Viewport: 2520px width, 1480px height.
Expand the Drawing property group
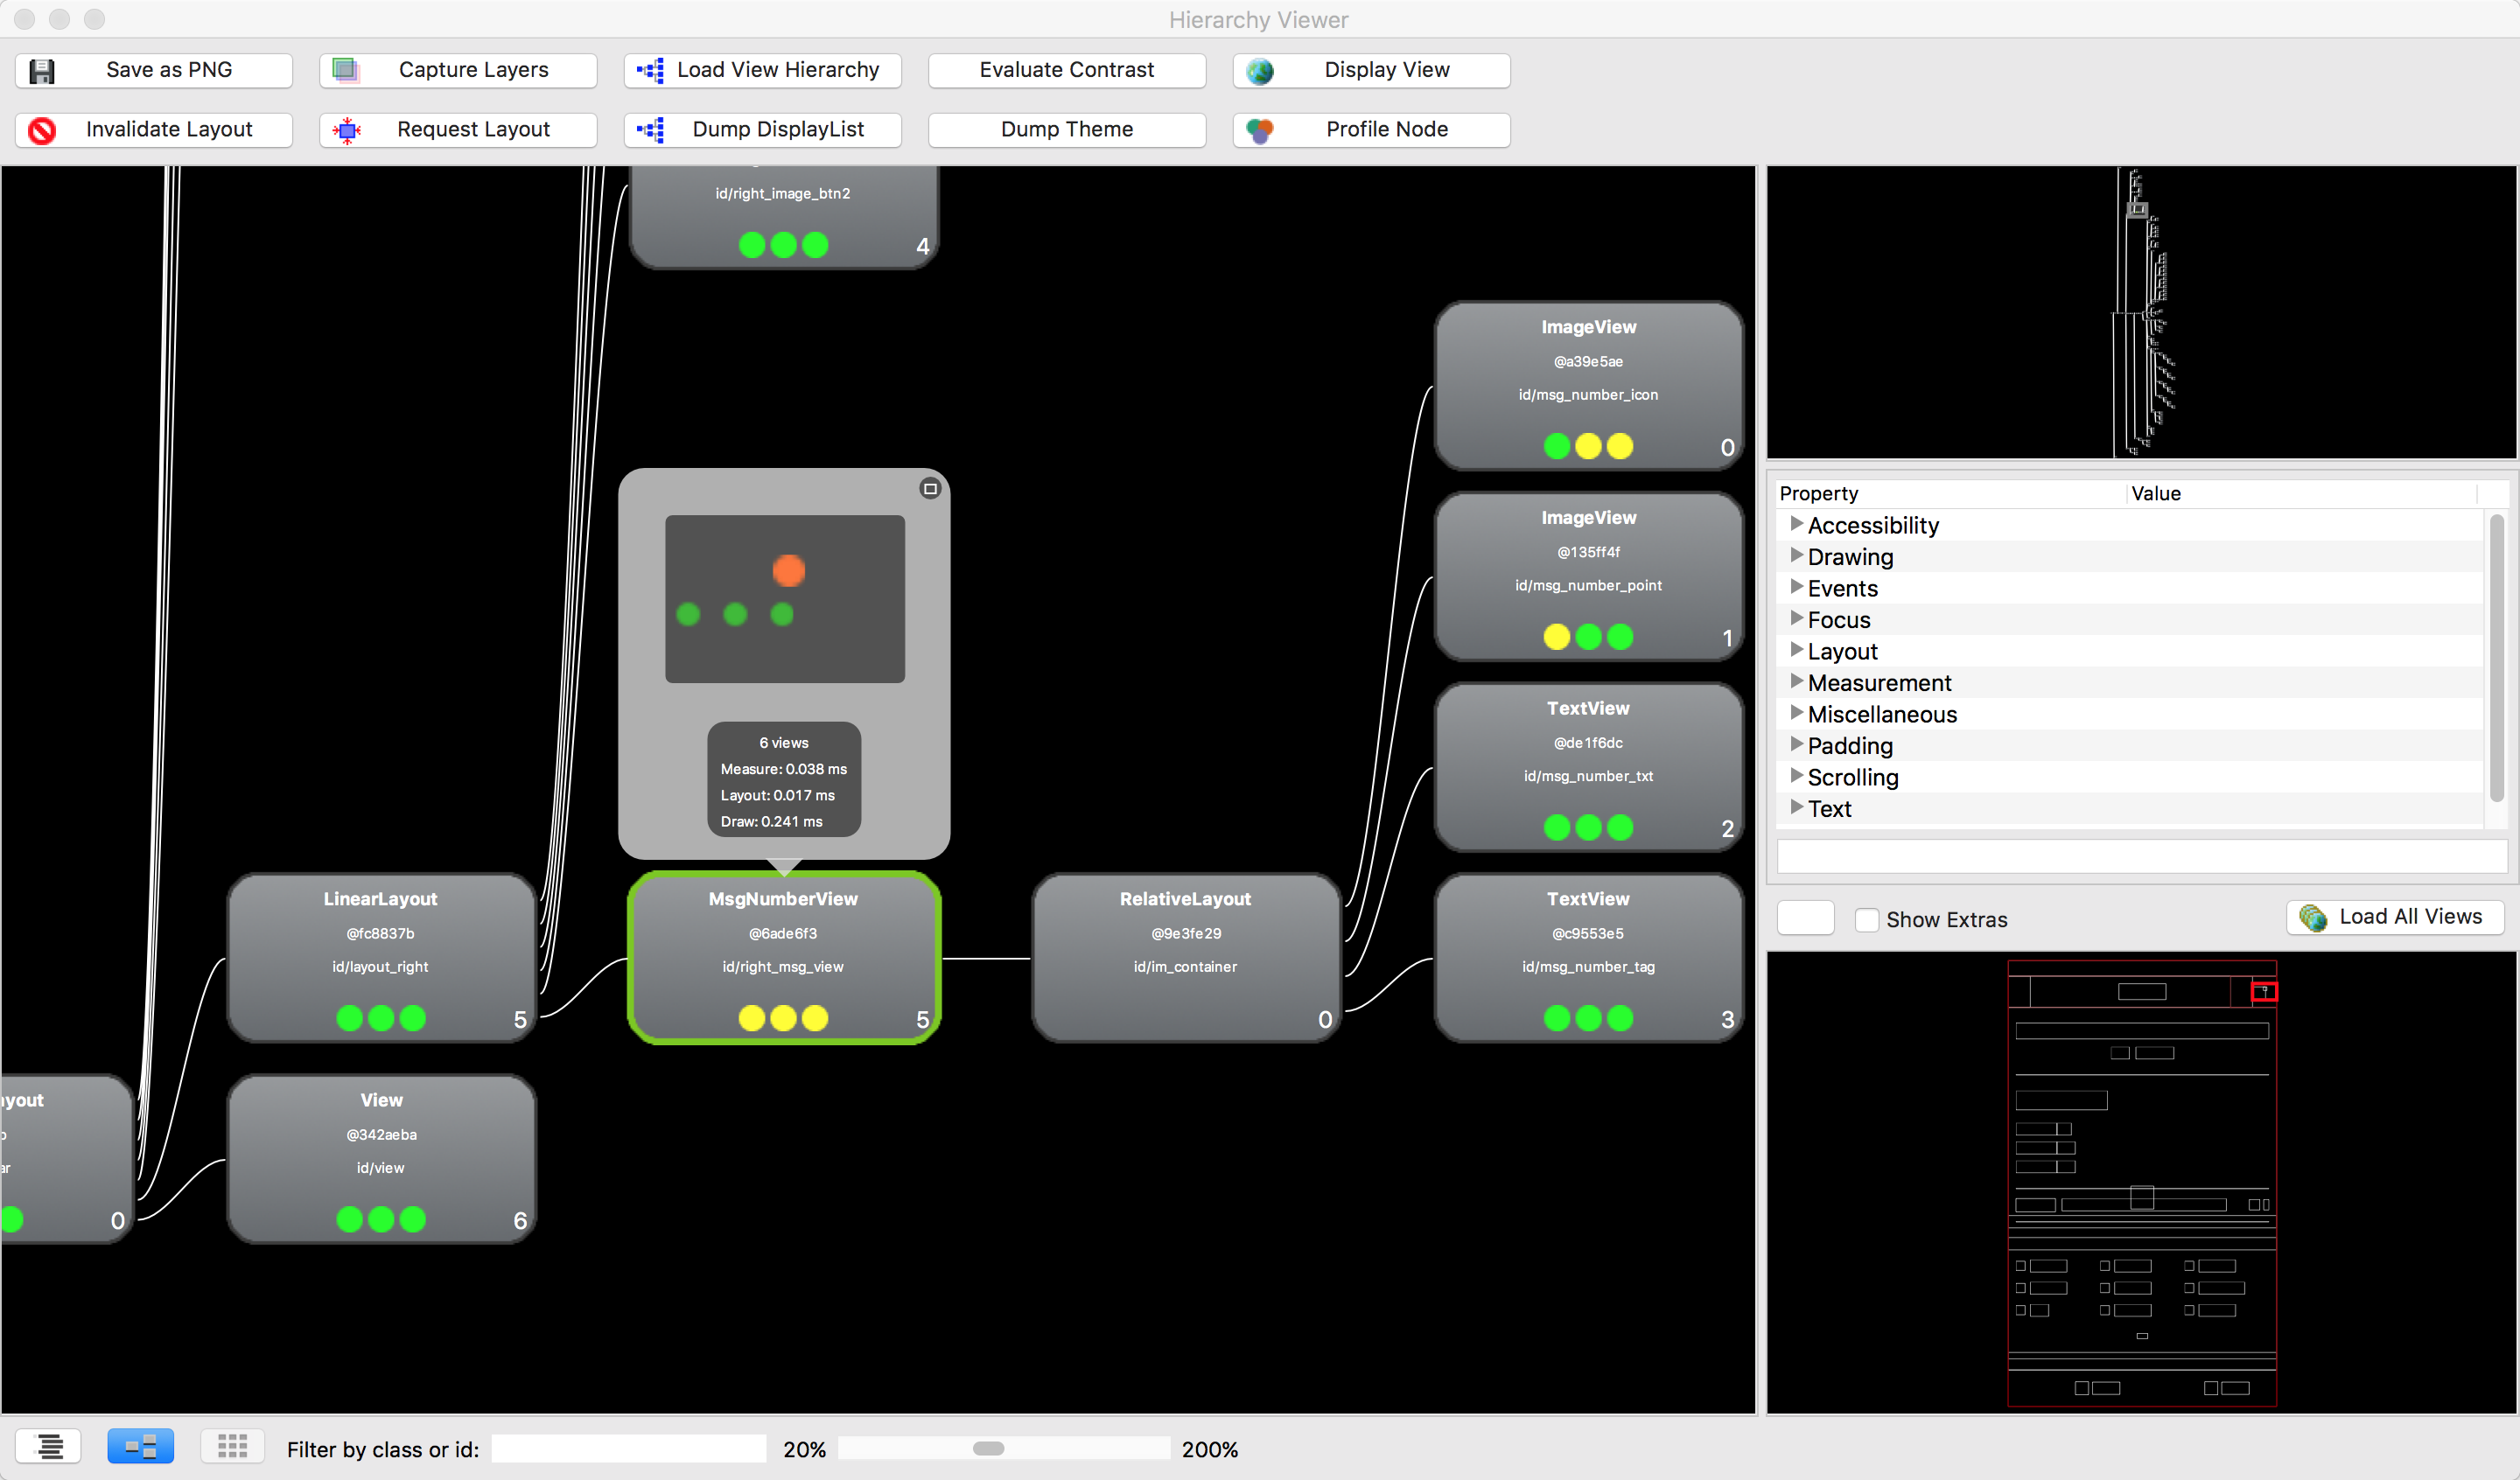point(1797,556)
